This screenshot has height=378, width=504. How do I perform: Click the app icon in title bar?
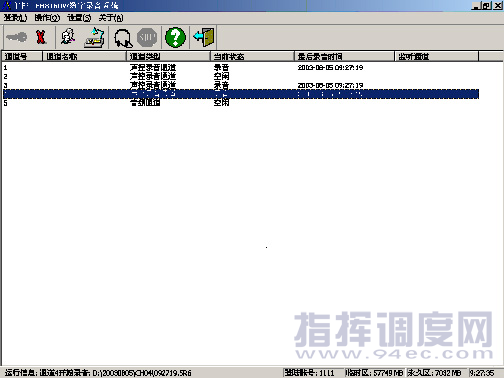(6, 5)
